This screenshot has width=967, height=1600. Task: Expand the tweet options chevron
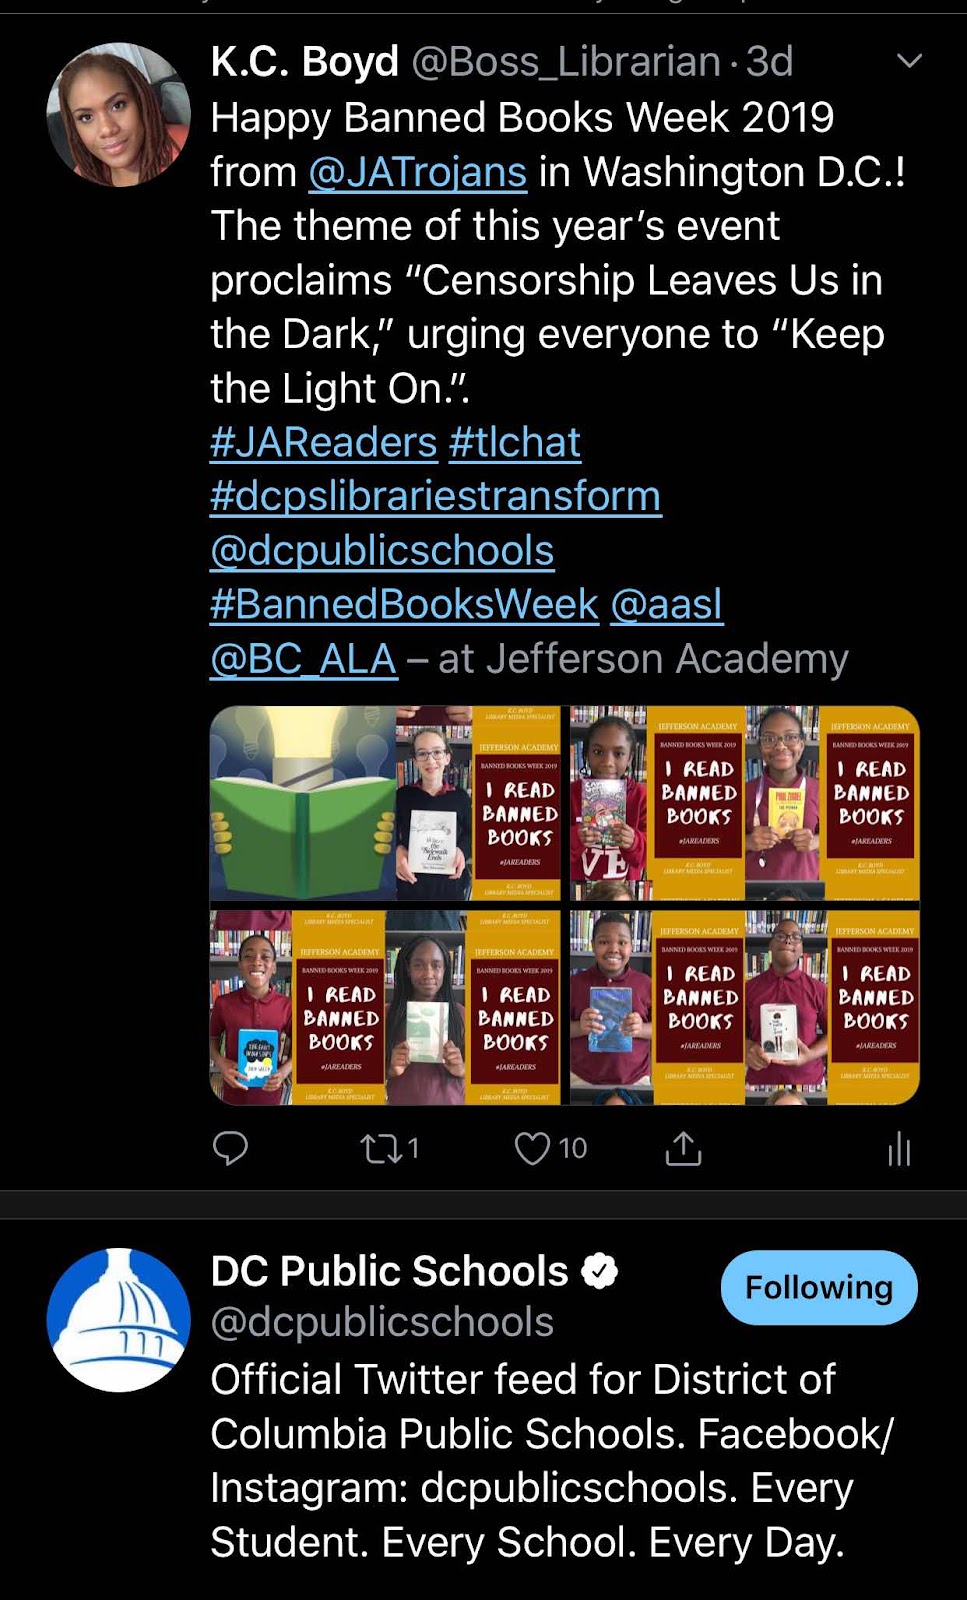(x=909, y=61)
